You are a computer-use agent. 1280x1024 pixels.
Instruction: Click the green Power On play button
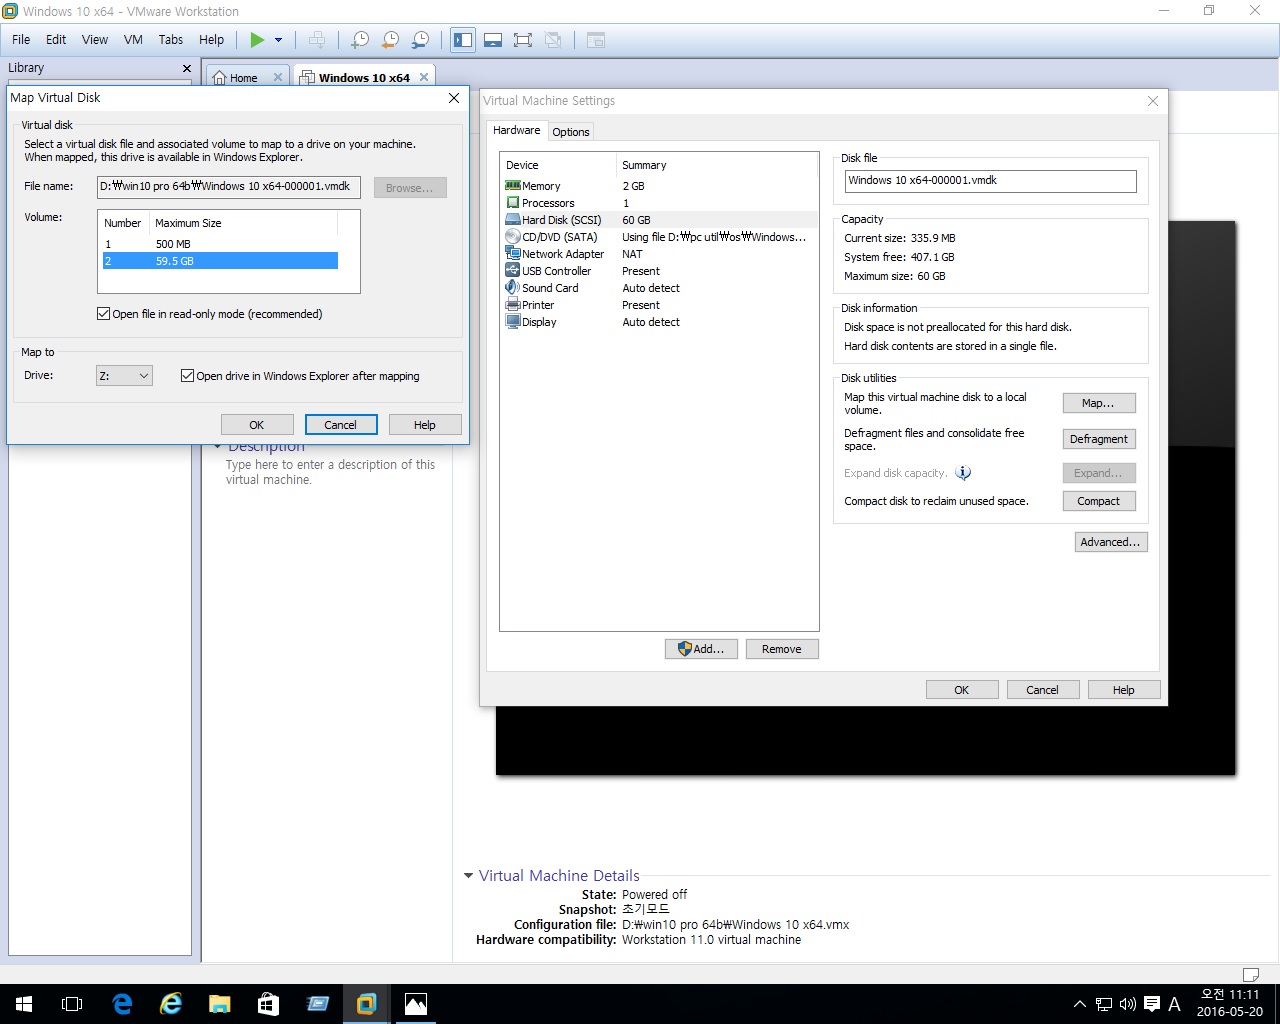pyautogui.click(x=257, y=40)
